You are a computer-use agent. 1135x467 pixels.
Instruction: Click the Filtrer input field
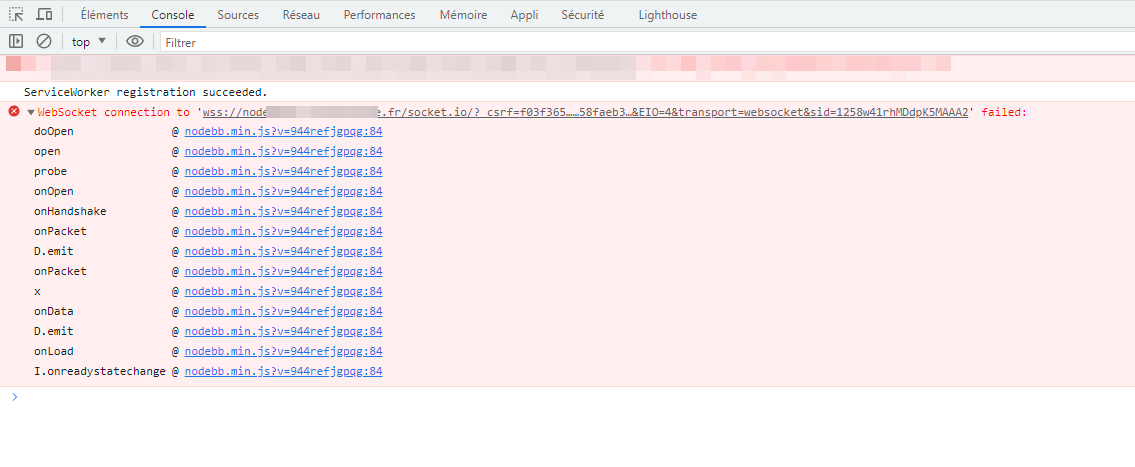pyautogui.click(x=640, y=42)
